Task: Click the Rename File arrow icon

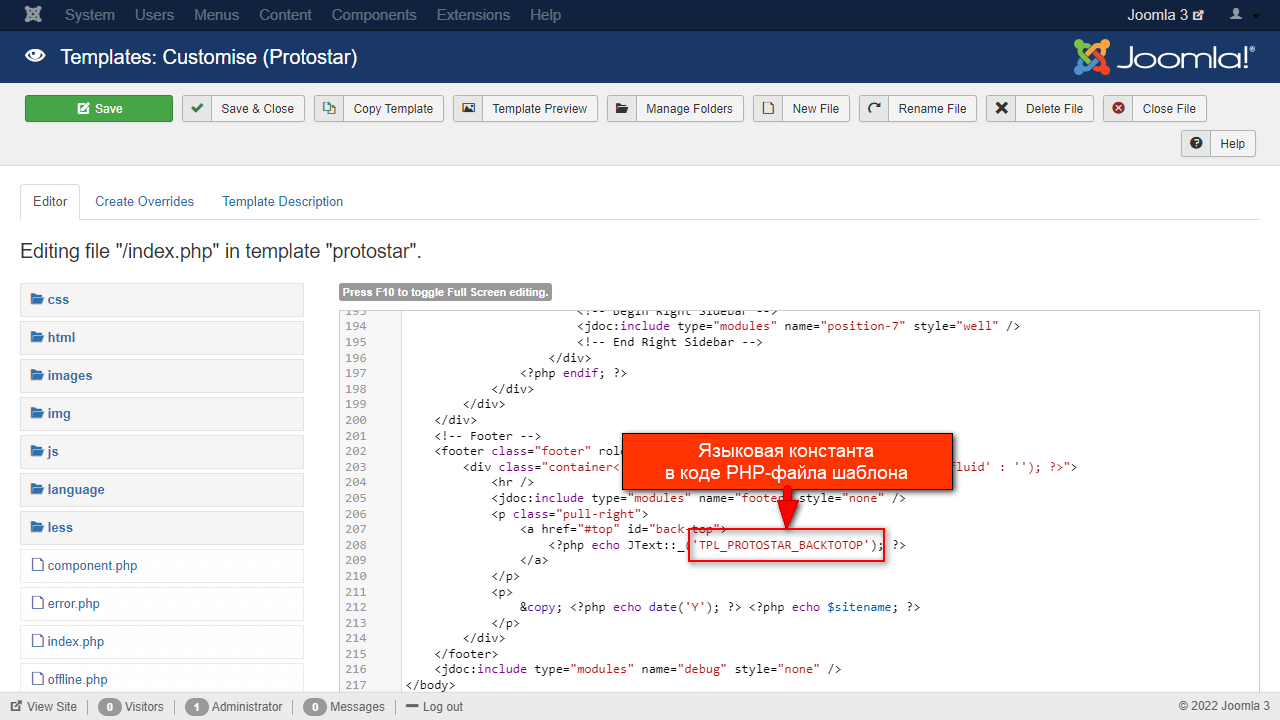Action: (875, 108)
